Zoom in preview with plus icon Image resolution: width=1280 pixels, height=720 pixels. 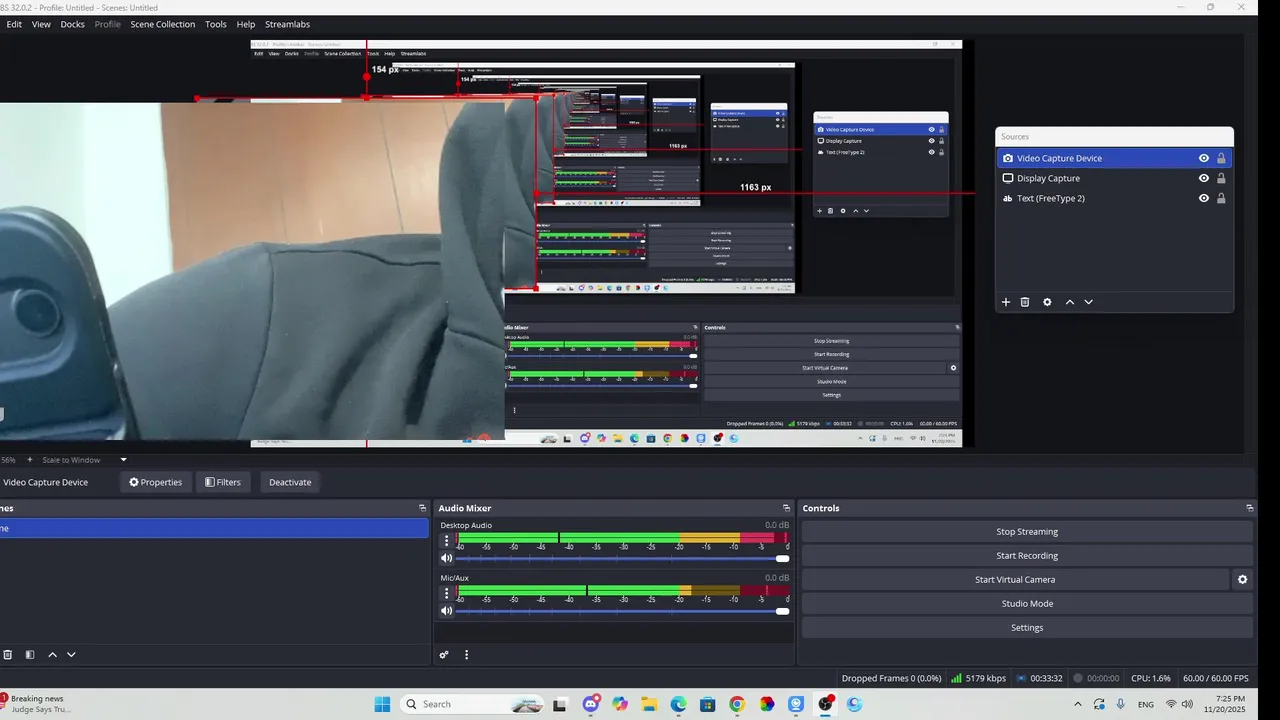[x=29, y=460]
